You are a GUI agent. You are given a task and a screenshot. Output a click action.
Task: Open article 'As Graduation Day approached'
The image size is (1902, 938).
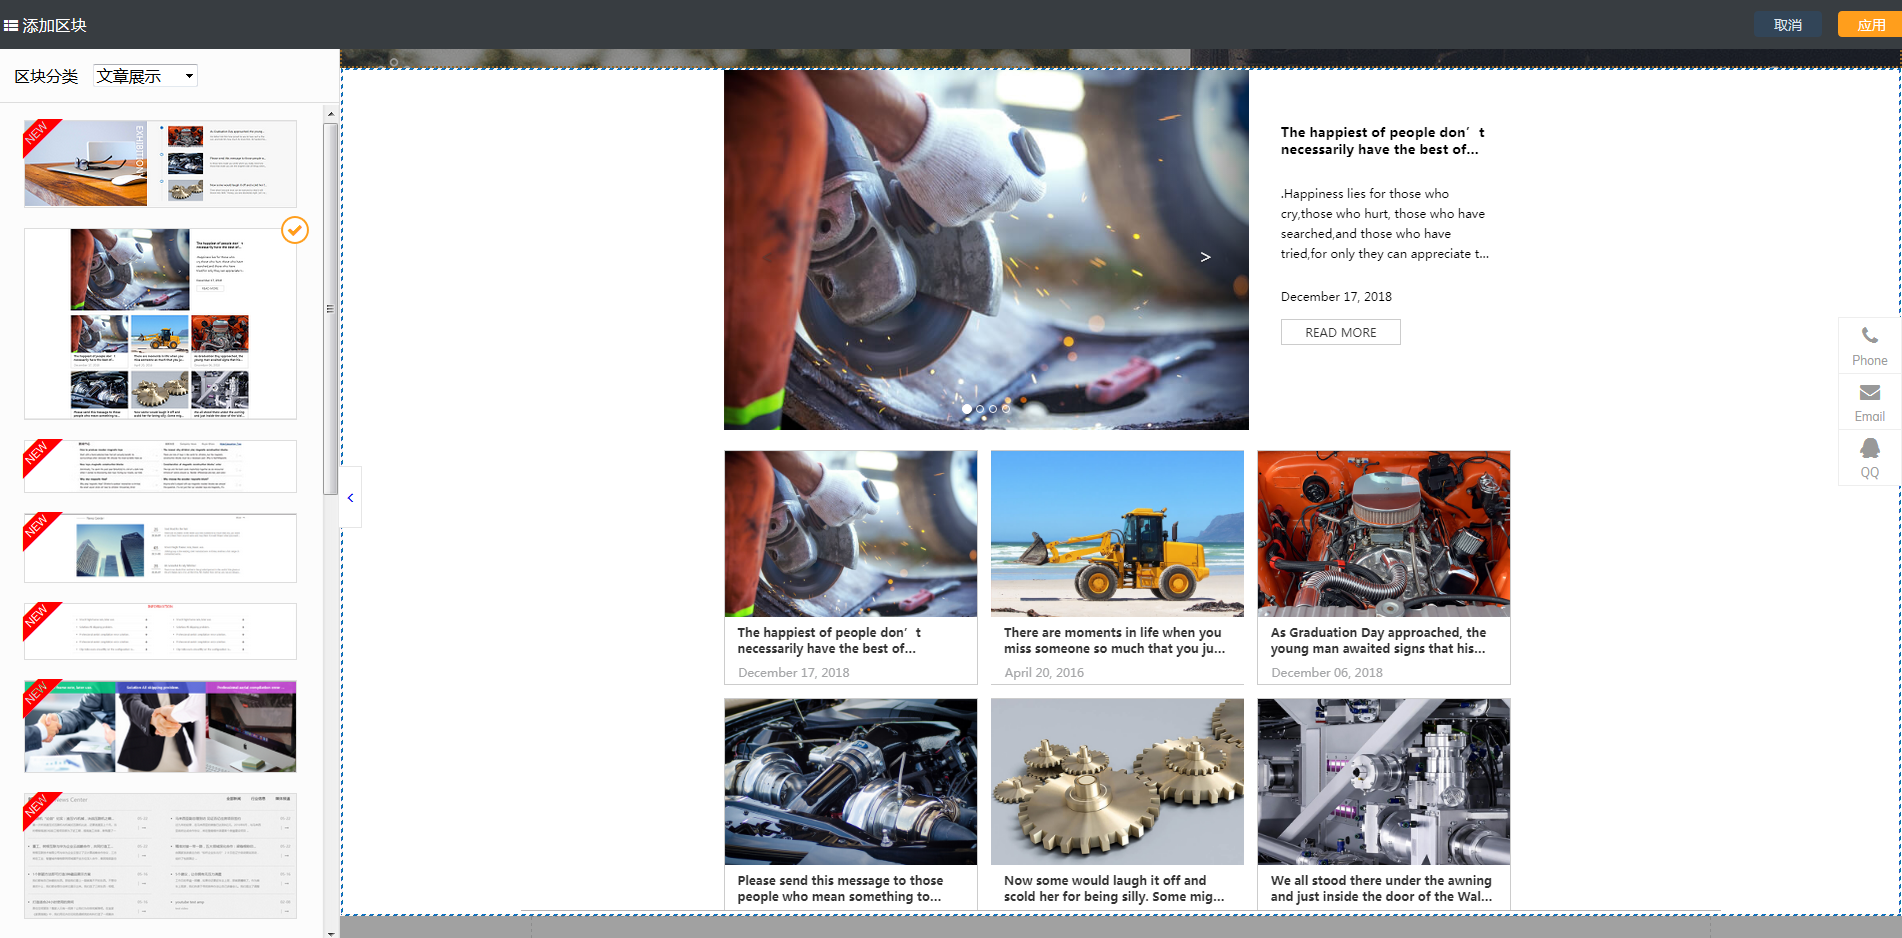pos(1378,640)
